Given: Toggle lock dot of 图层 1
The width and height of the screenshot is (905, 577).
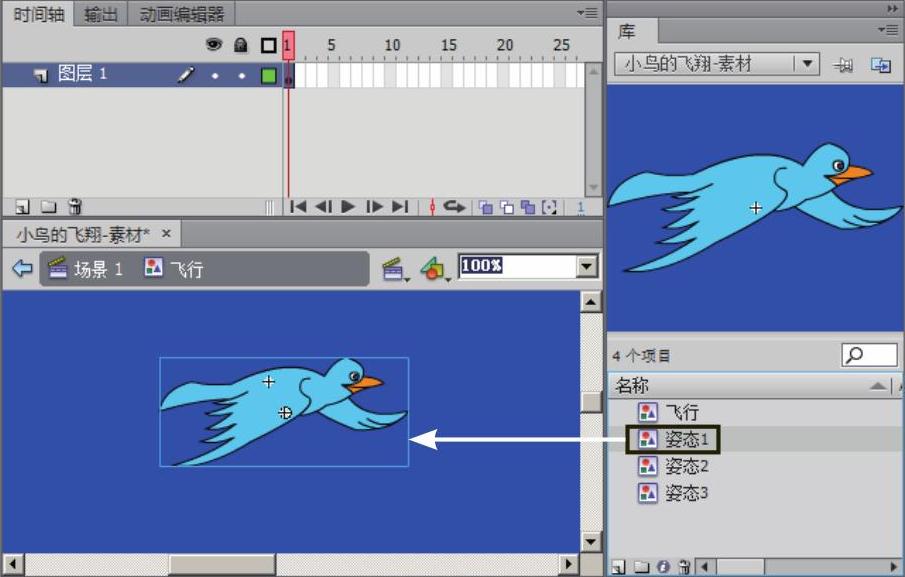Looking at the screenshot, I should 241,76.
